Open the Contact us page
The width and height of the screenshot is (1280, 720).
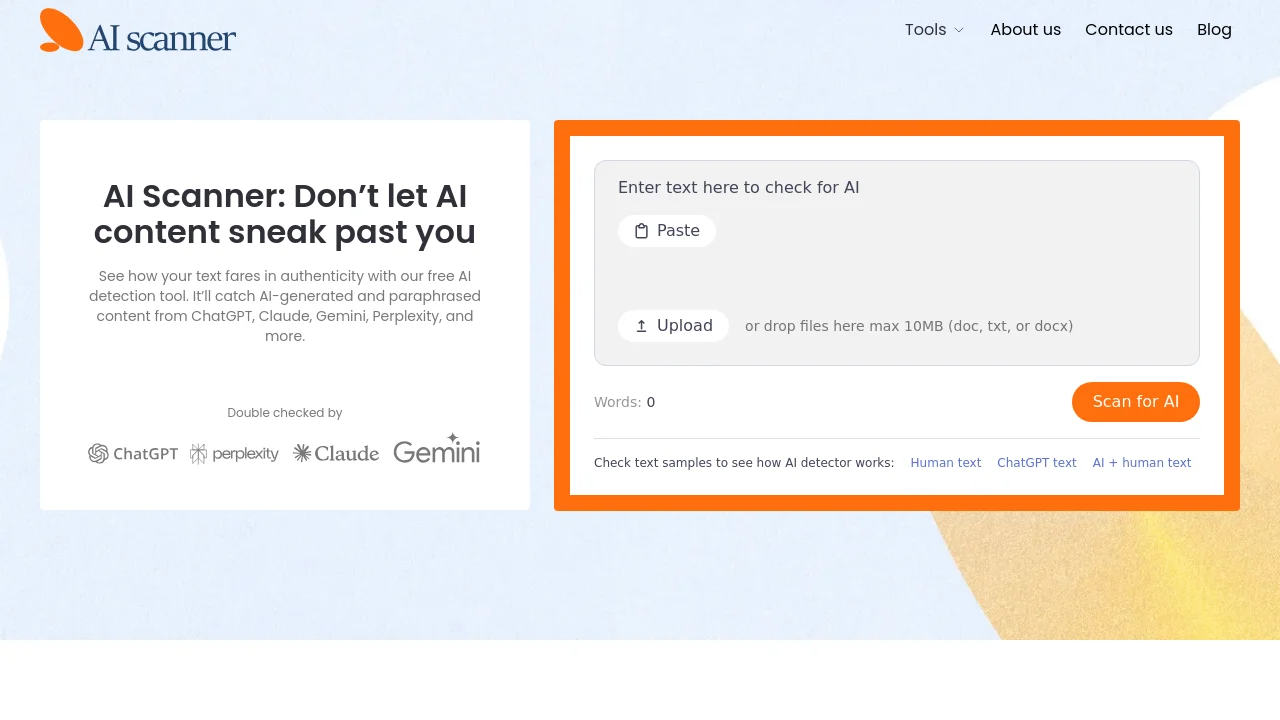tap(1129, 30)
